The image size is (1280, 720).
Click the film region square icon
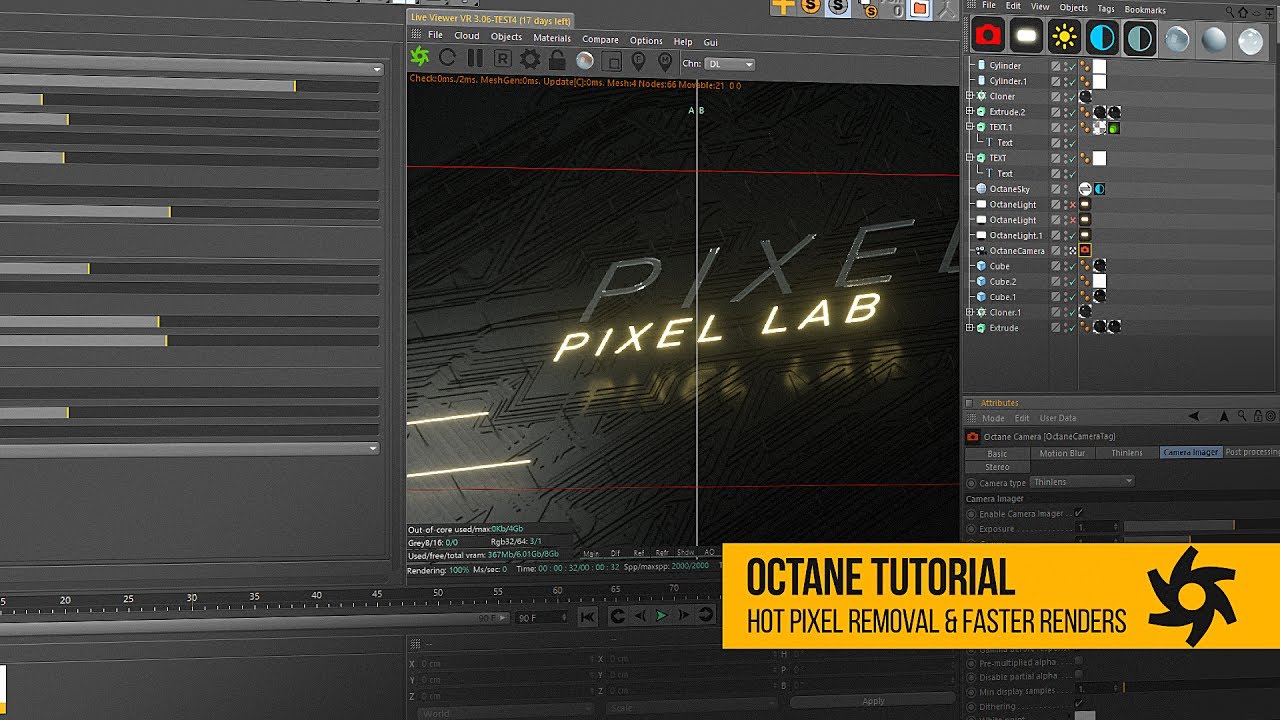tap(612, 62)
